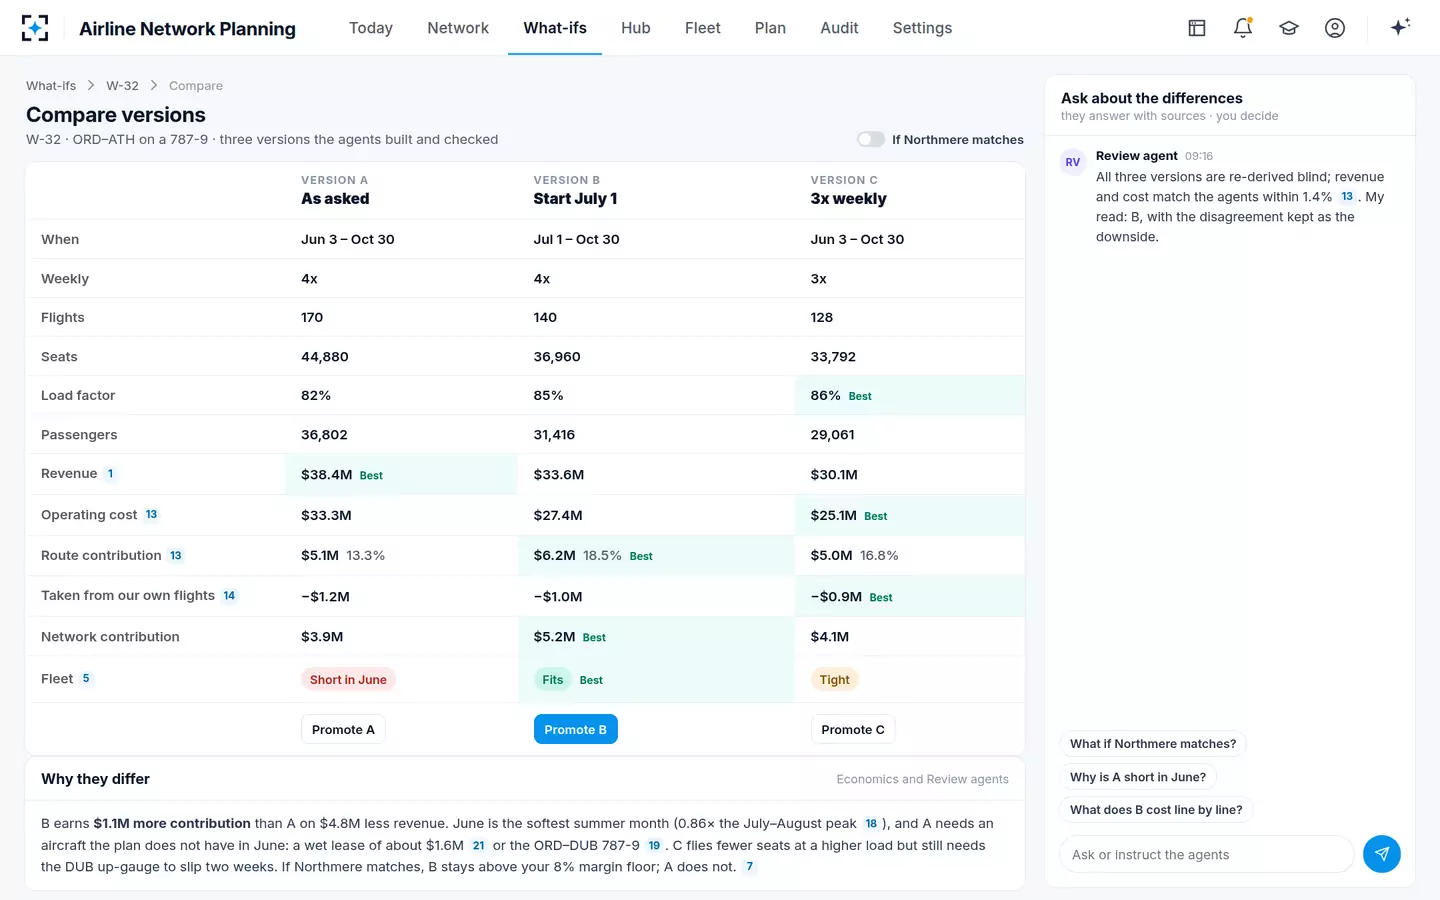Select 'What does B cost line by line?' chip

1156,810
